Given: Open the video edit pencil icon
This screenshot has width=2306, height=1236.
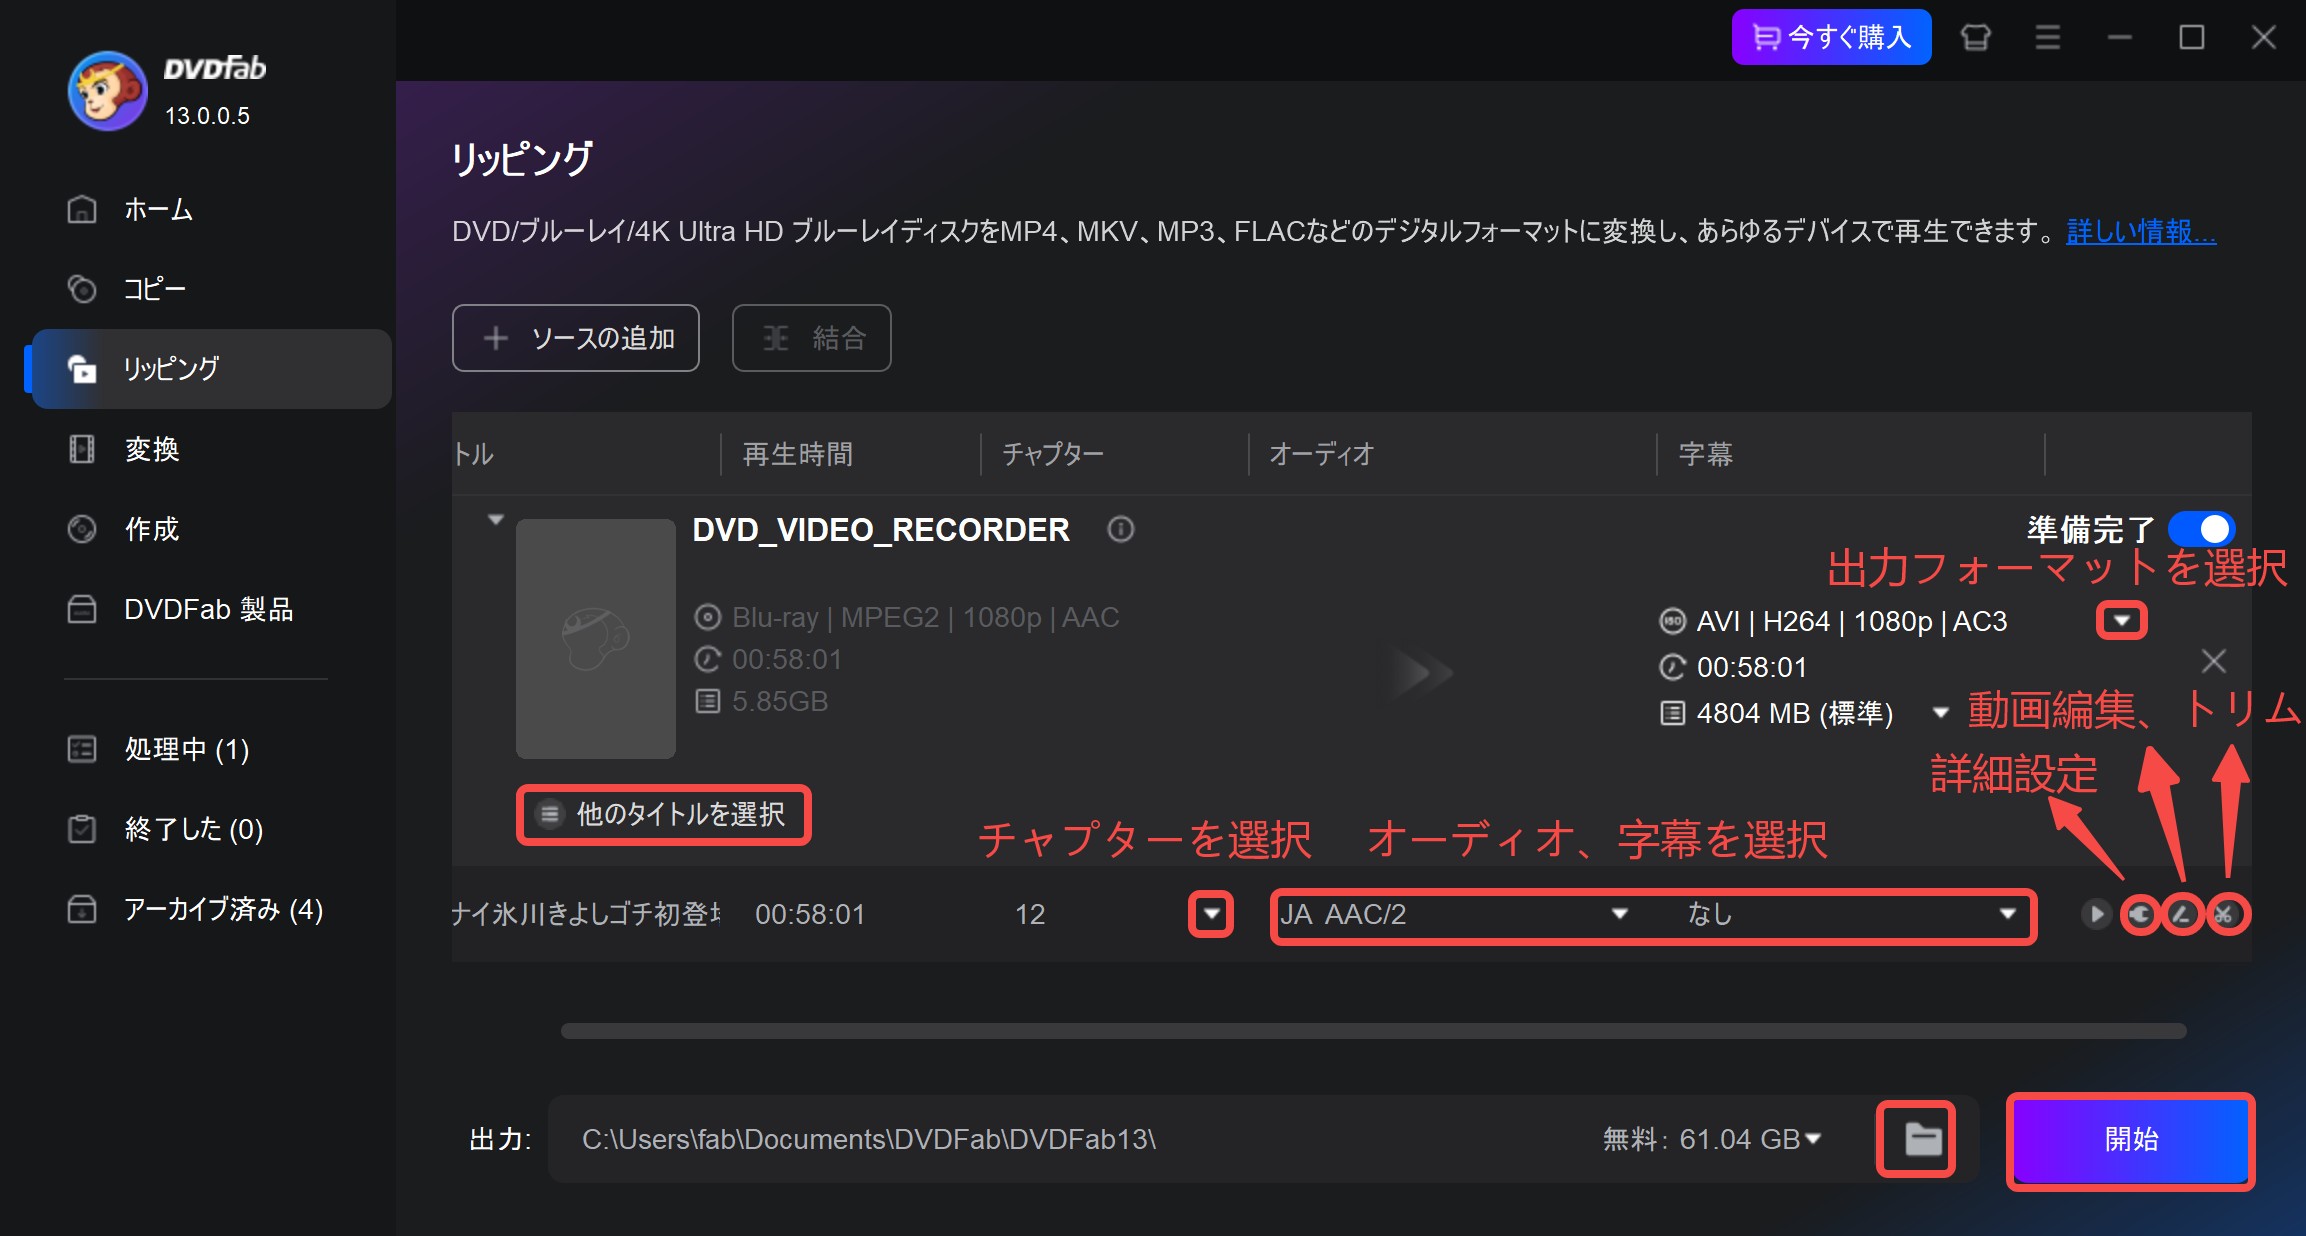Looking at the screenshot, I should pyautogui.click(x=2182, y=914).
